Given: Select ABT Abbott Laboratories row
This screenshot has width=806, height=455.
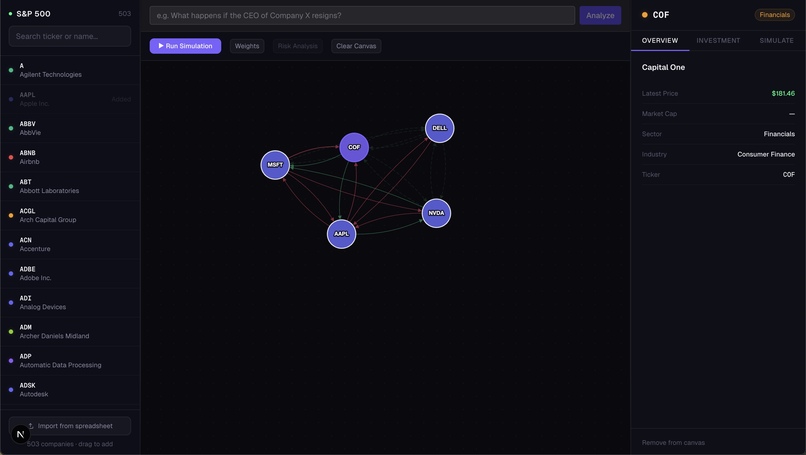Looking at the screenshot, I should tap(70, 186).
